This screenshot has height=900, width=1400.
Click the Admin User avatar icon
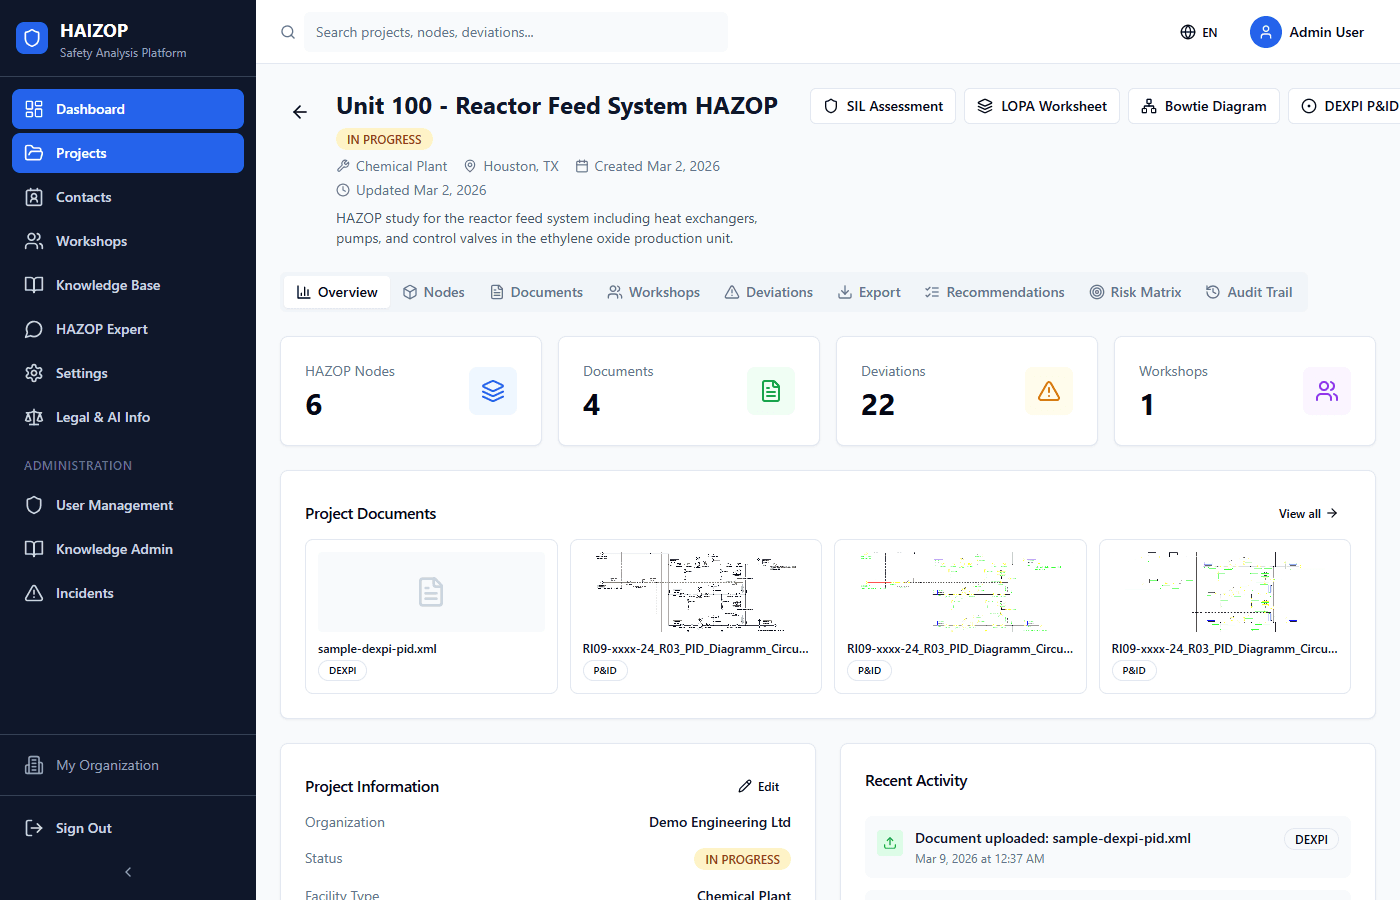coord(1265,32)
